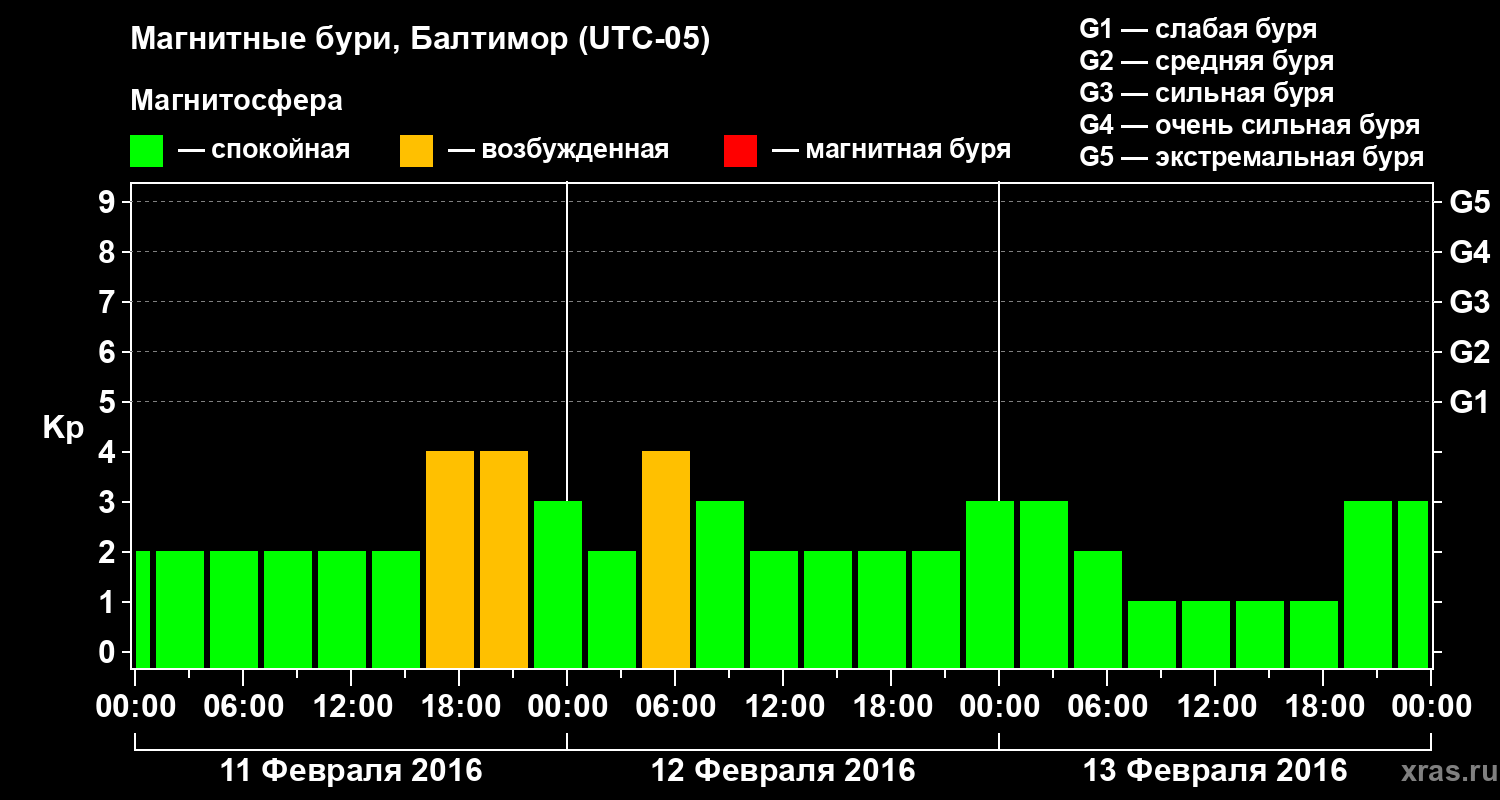Click the '— магнитная буря' legend label
This screenshot has width=1500, height=800.
891,151
